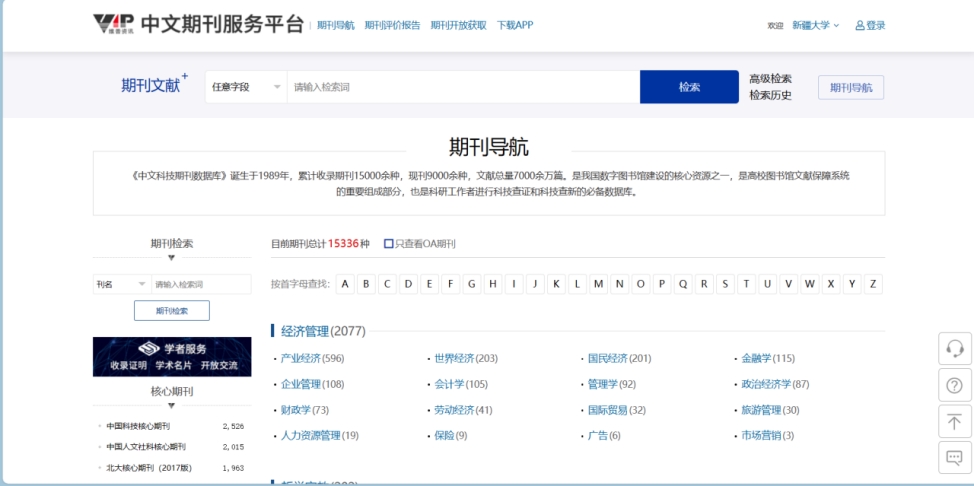The width and height of the screenshot is (974, 486).
Task: Open 高级检索 link
Action: tap(770, 79)
